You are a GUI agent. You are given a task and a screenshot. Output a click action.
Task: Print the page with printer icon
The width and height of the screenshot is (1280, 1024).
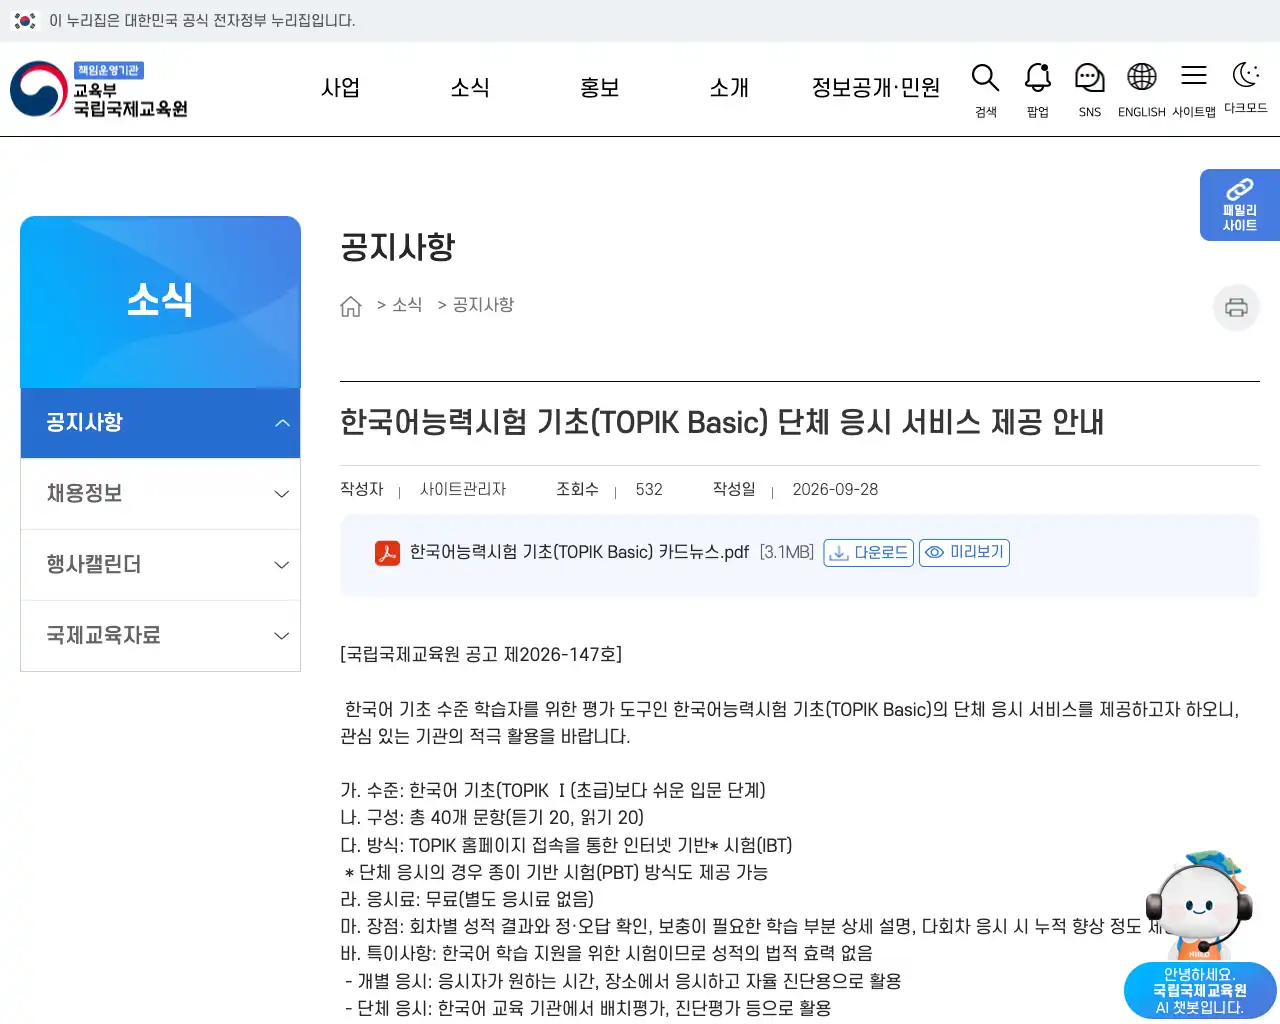coord(1237,307)
